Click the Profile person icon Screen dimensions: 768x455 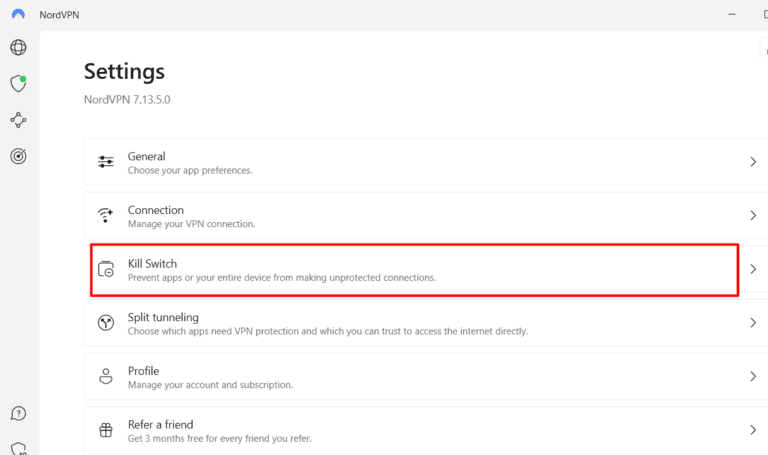pos(106,377)
